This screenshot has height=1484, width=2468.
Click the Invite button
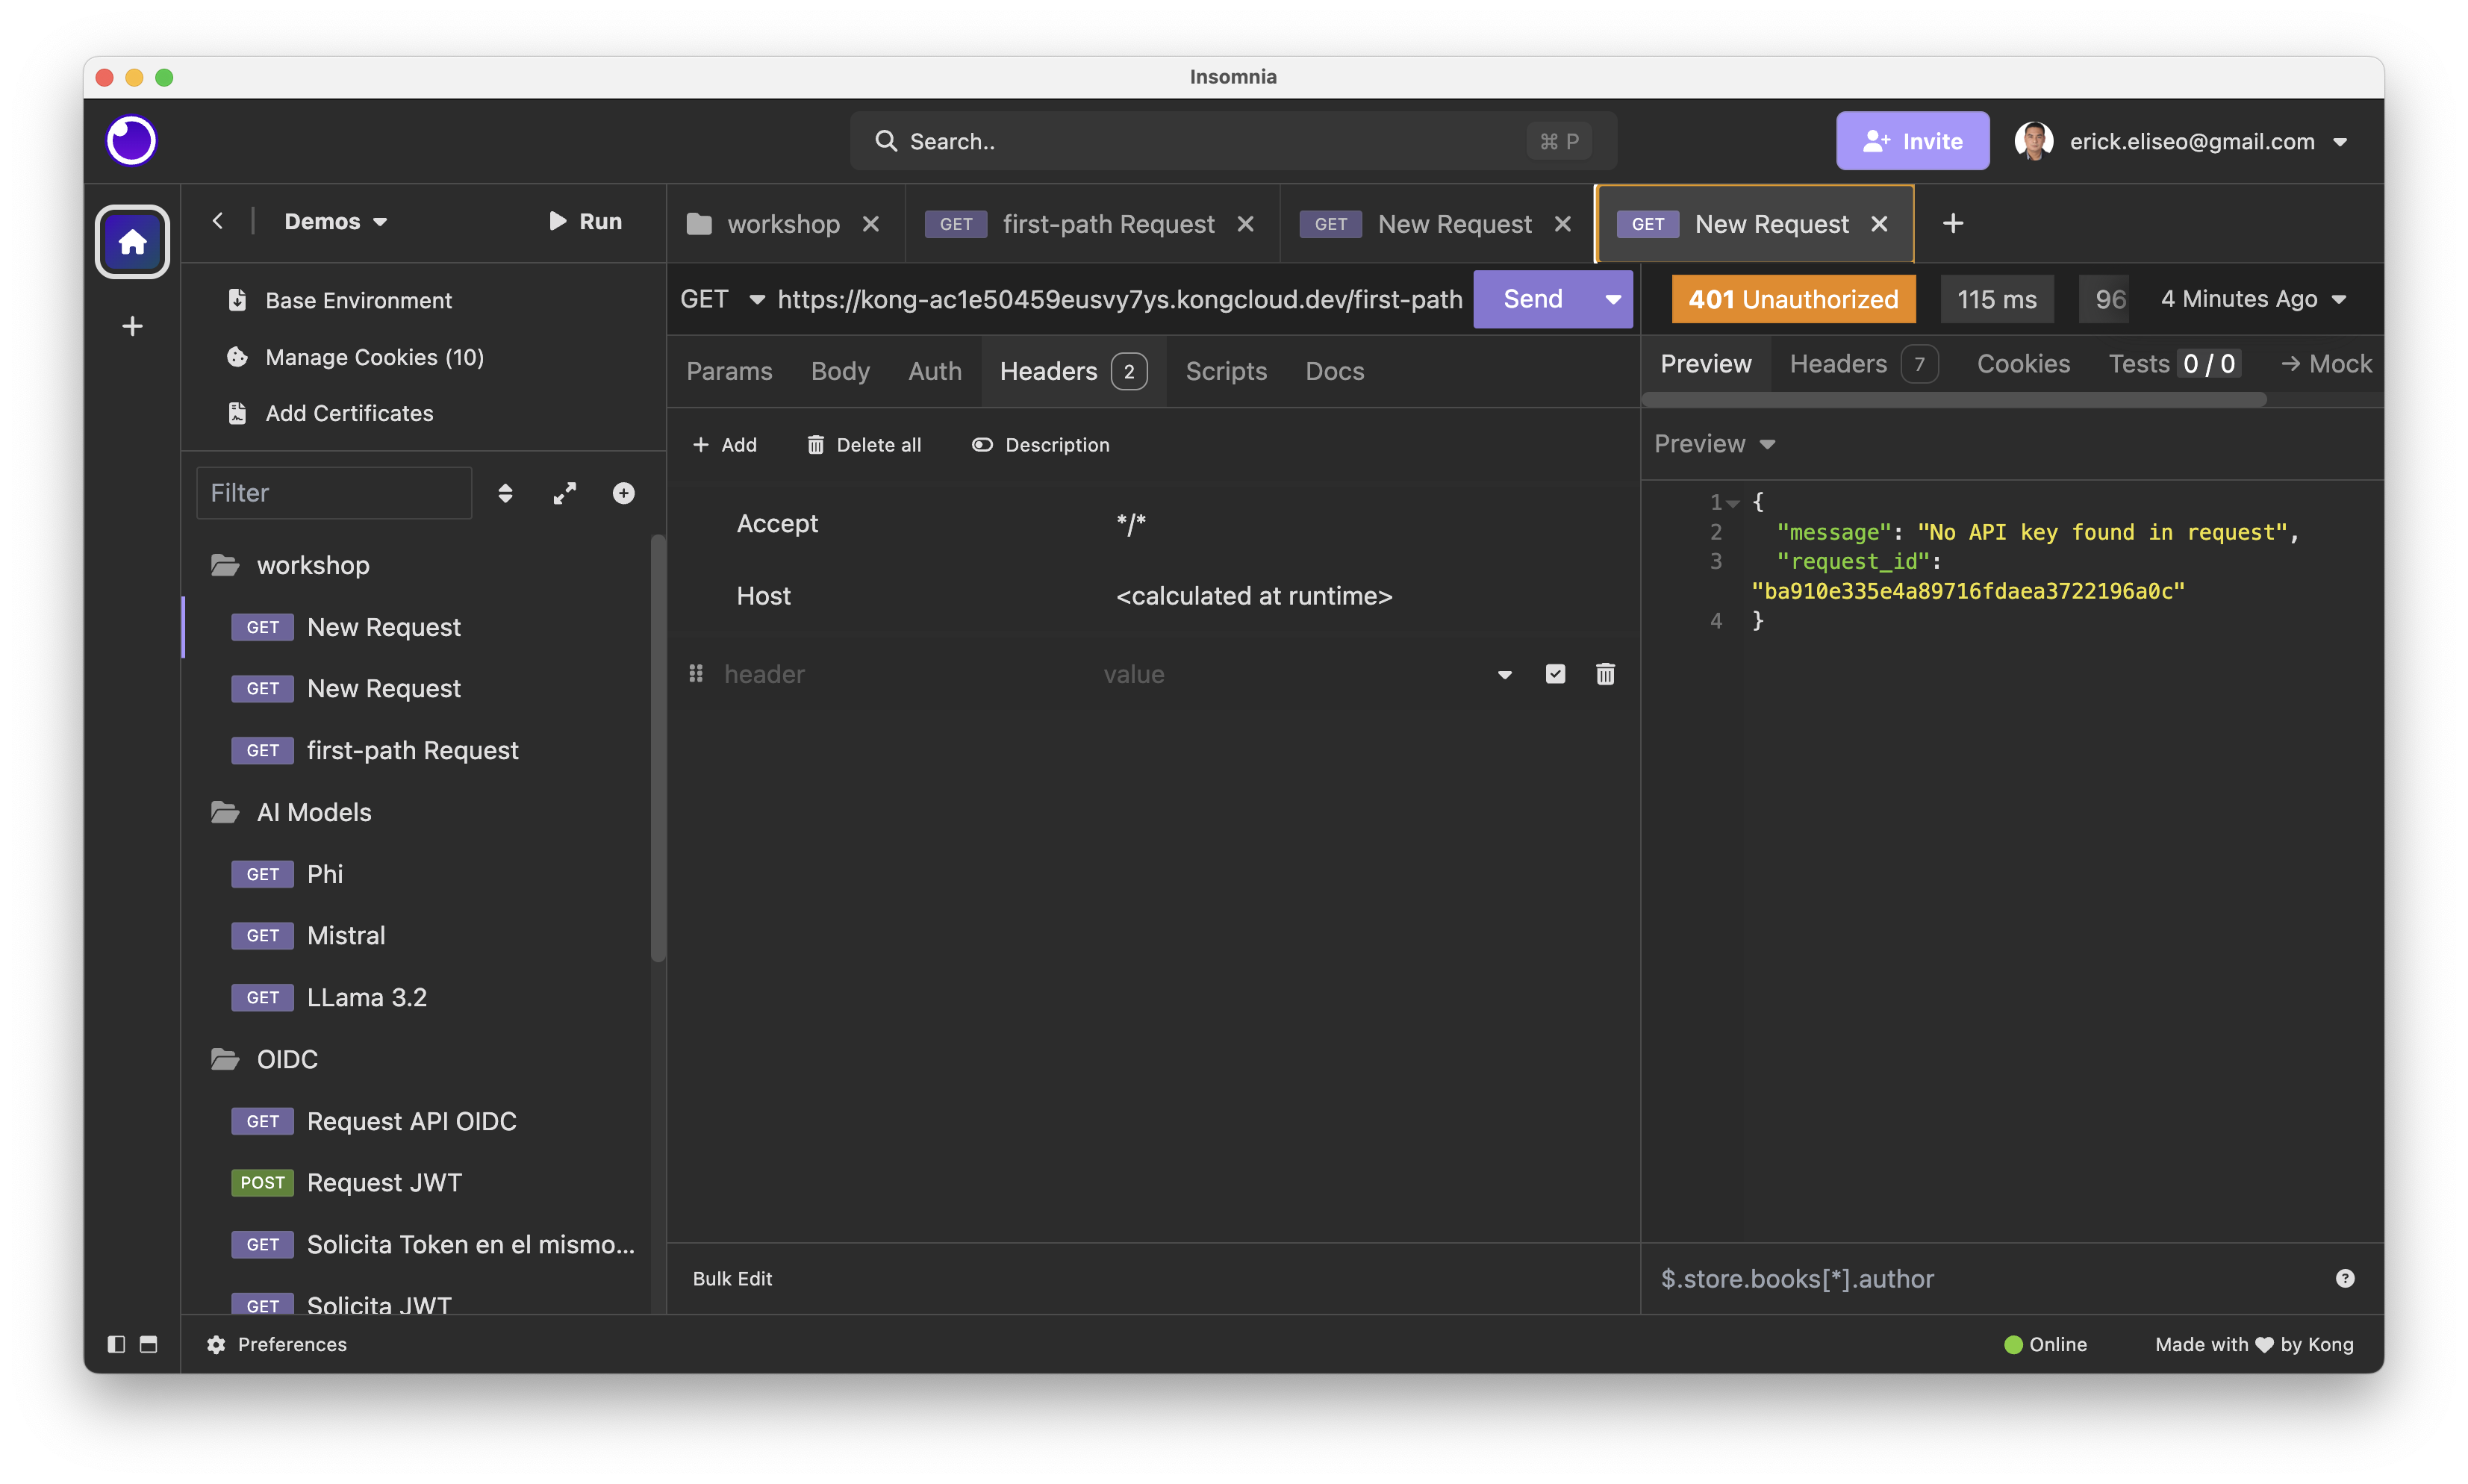click(x=1912, y=141)
